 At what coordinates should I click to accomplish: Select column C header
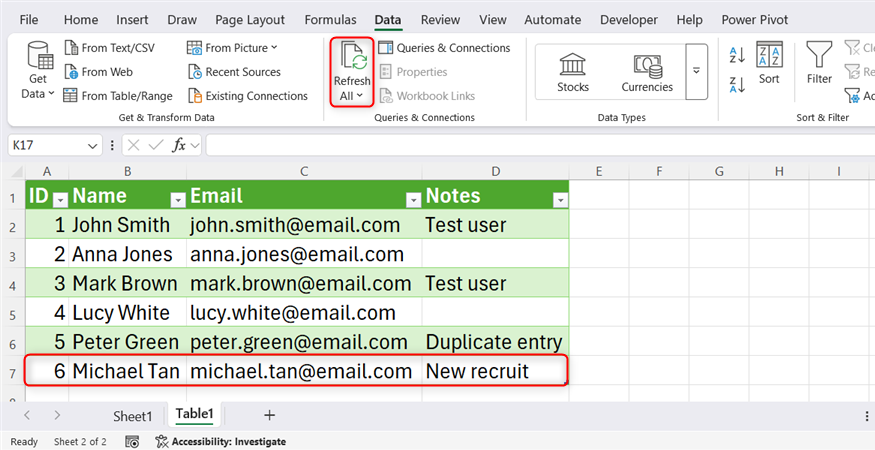pos(304,171)
